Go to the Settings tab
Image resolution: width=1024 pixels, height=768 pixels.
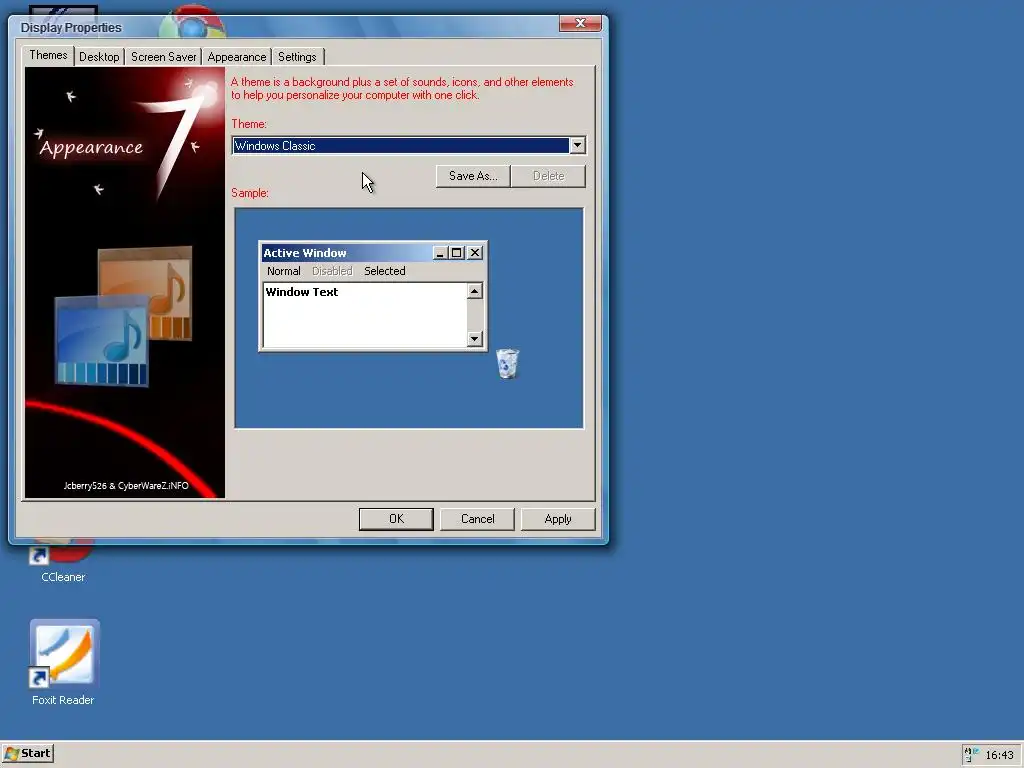[x=297, y=57]
